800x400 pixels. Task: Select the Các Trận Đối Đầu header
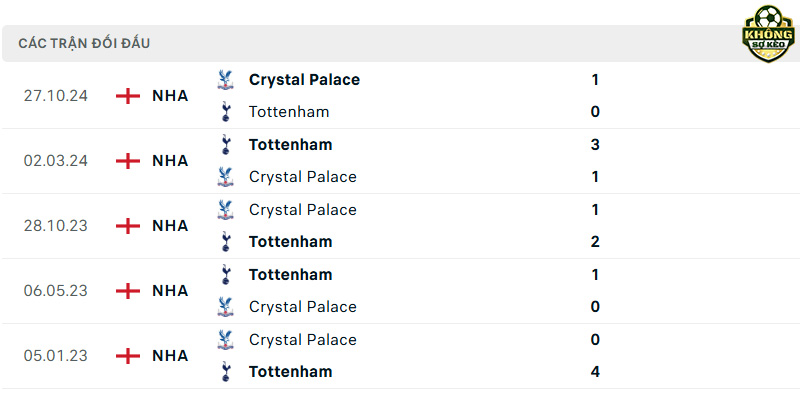[84, 43]
